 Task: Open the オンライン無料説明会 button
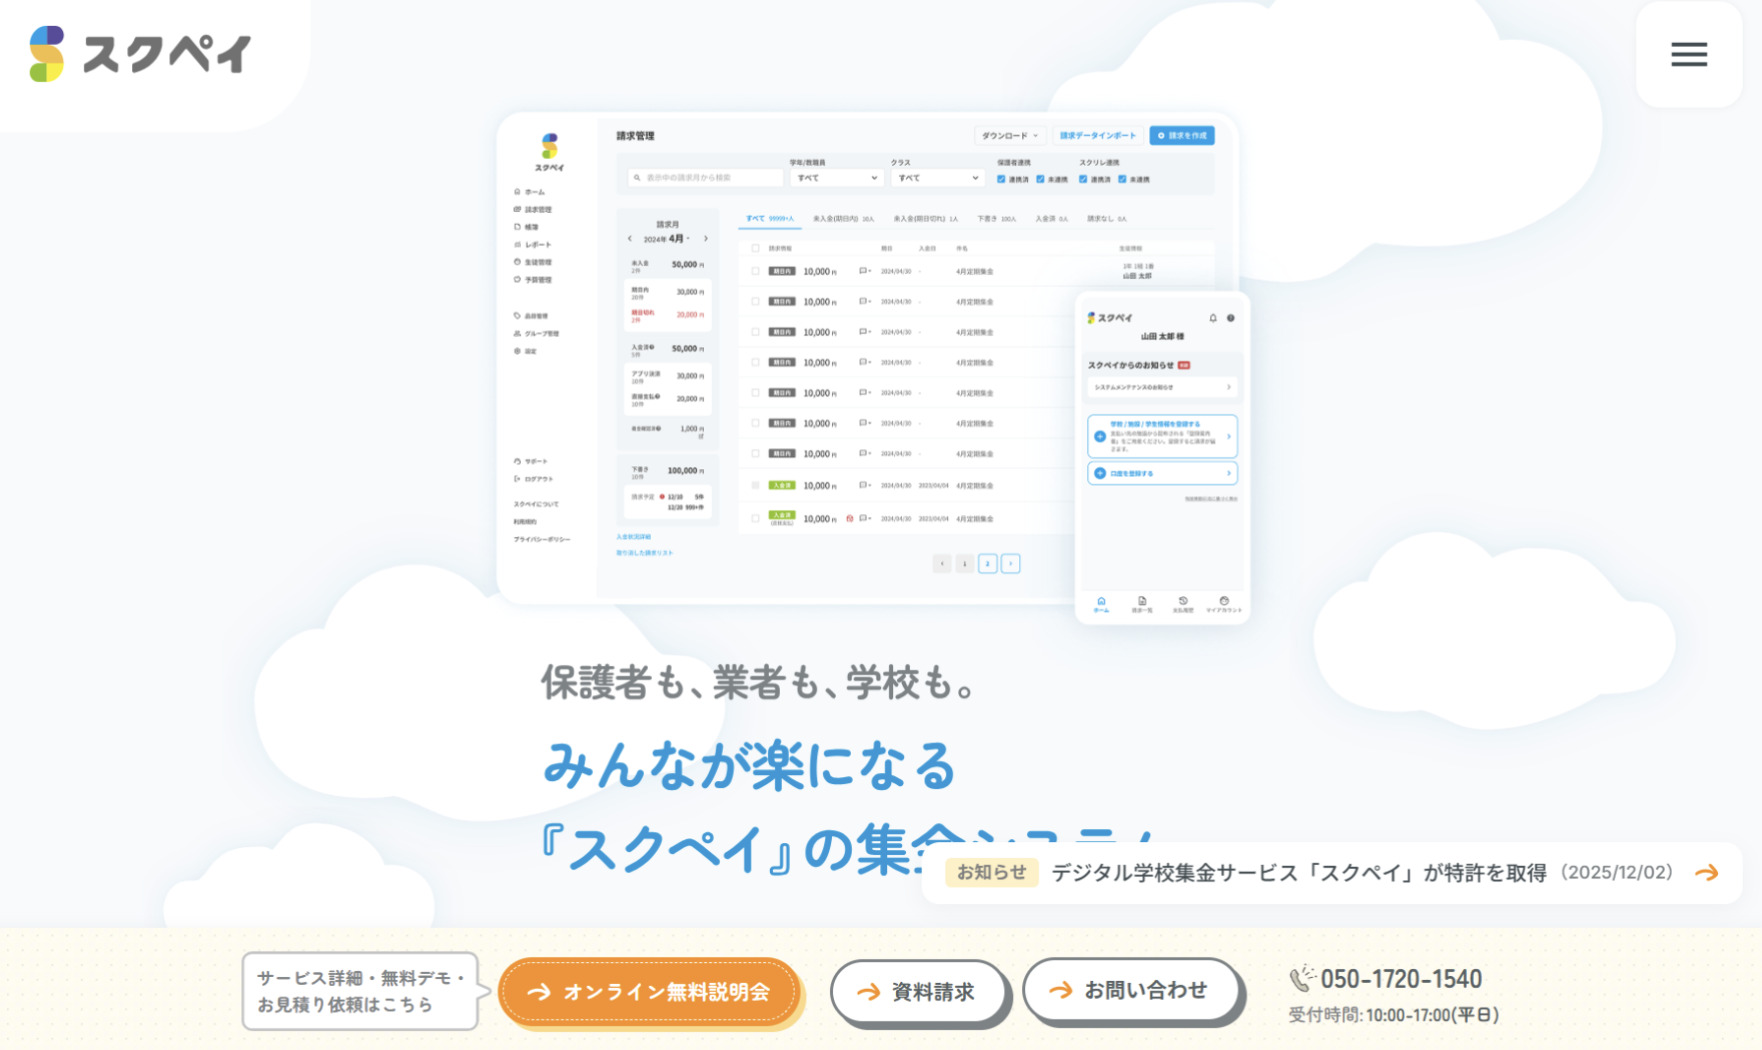pos(649,992)
